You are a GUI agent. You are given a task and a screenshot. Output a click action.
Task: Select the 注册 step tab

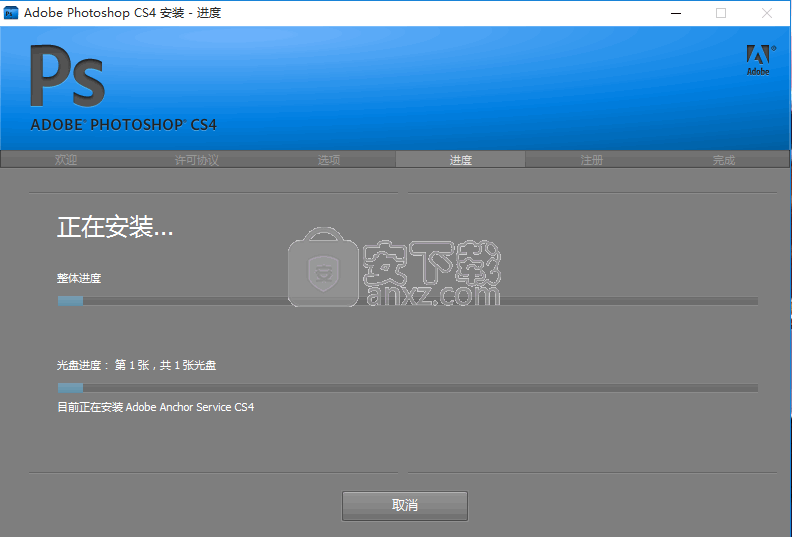click(591, 160)
